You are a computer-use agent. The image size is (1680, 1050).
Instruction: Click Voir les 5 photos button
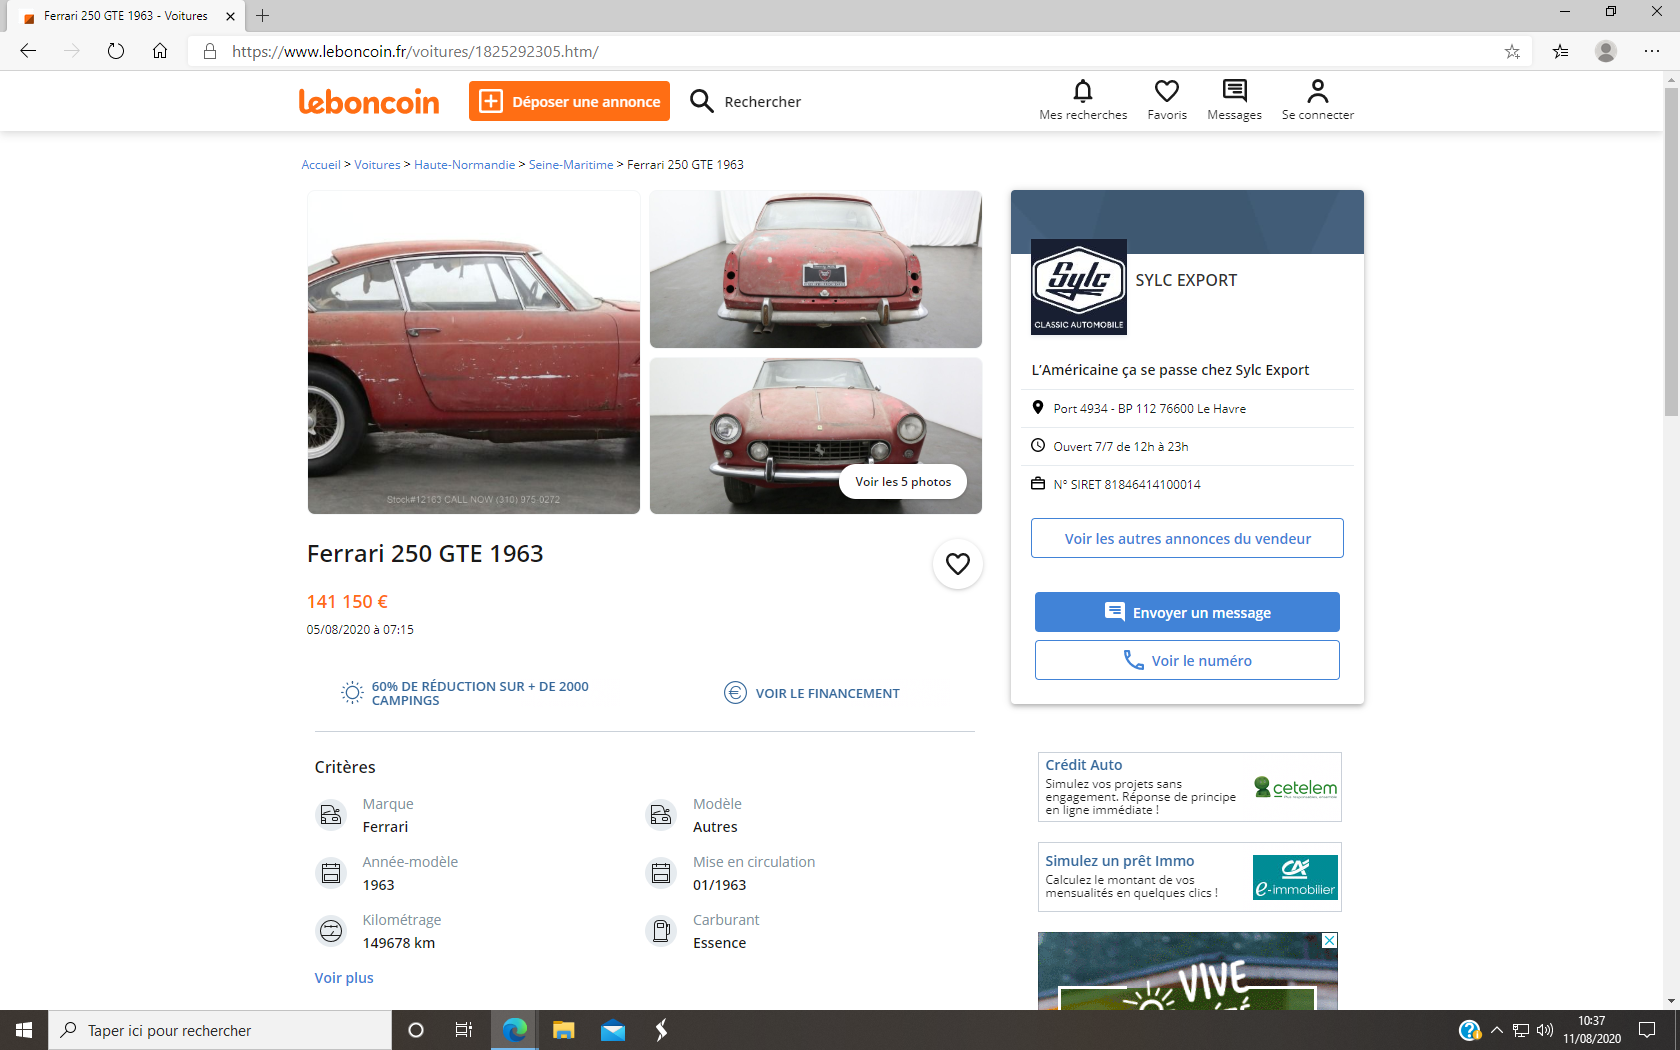point(903,482)
